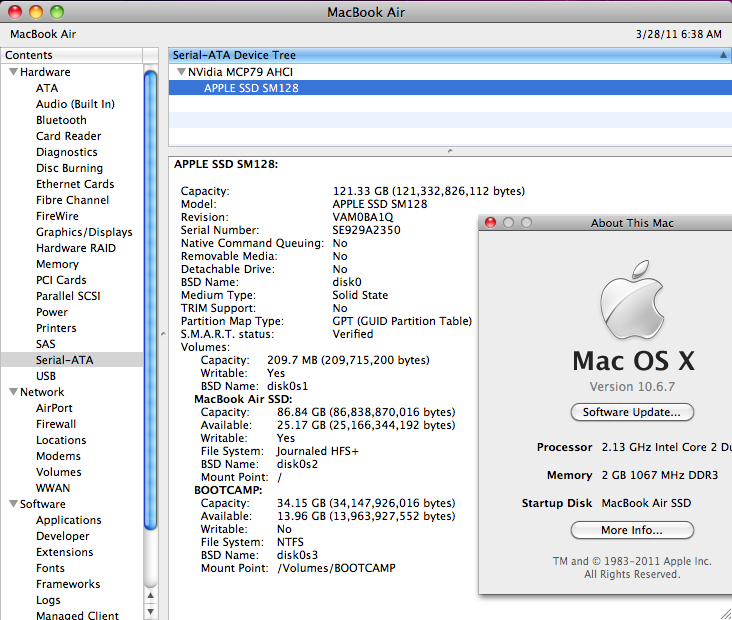Click the MacBook Air SSD volume heading
Viewport: 732px width, 620px height.
click(x=243, y=399)
